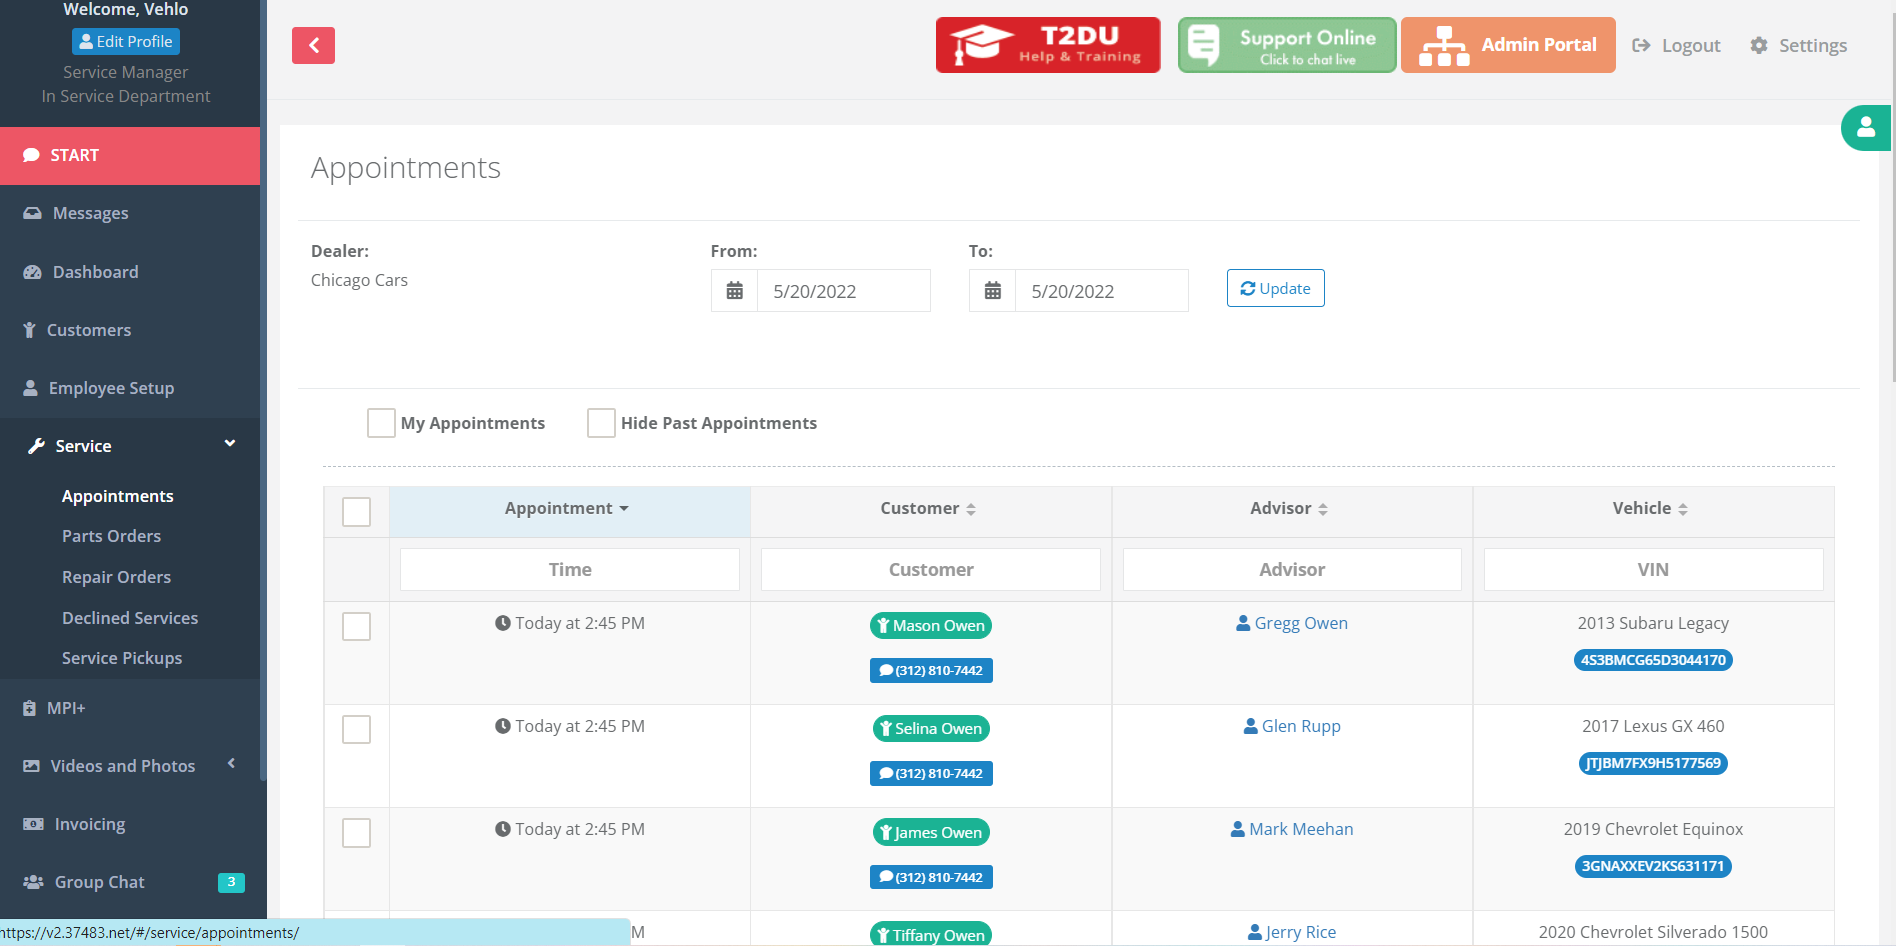This screenshot has width=1896, height=946.
Task: Select the Dashboard icon in the sidebar
Action: (x=33, y=271)
